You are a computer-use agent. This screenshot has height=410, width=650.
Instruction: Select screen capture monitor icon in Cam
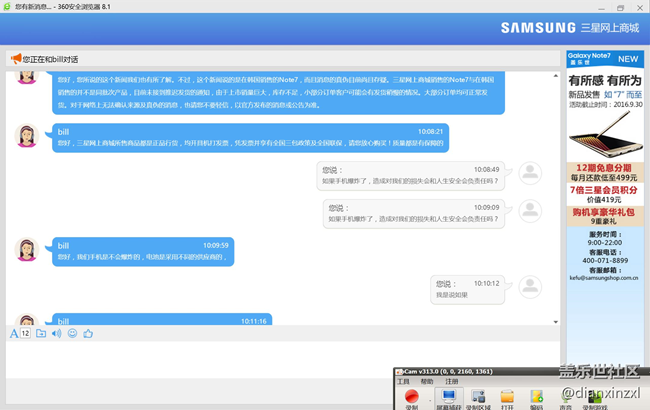[x=449, y=398]
